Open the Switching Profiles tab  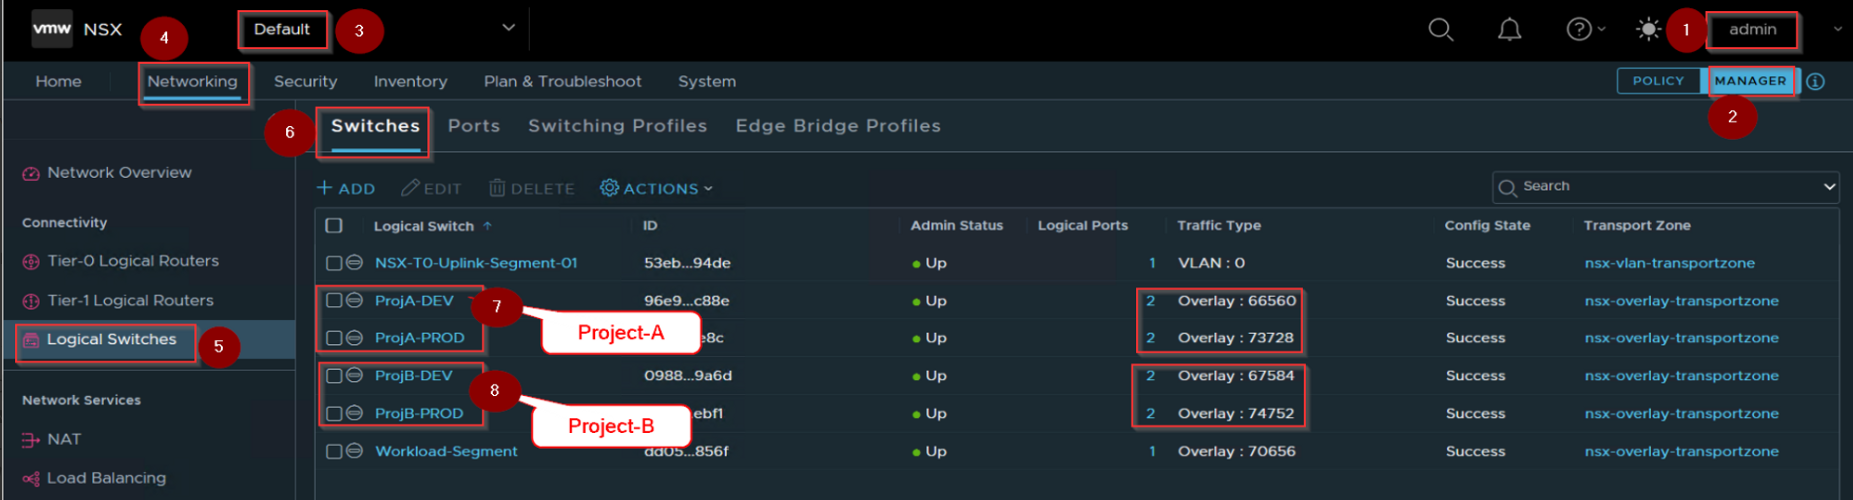click(617, 126)
